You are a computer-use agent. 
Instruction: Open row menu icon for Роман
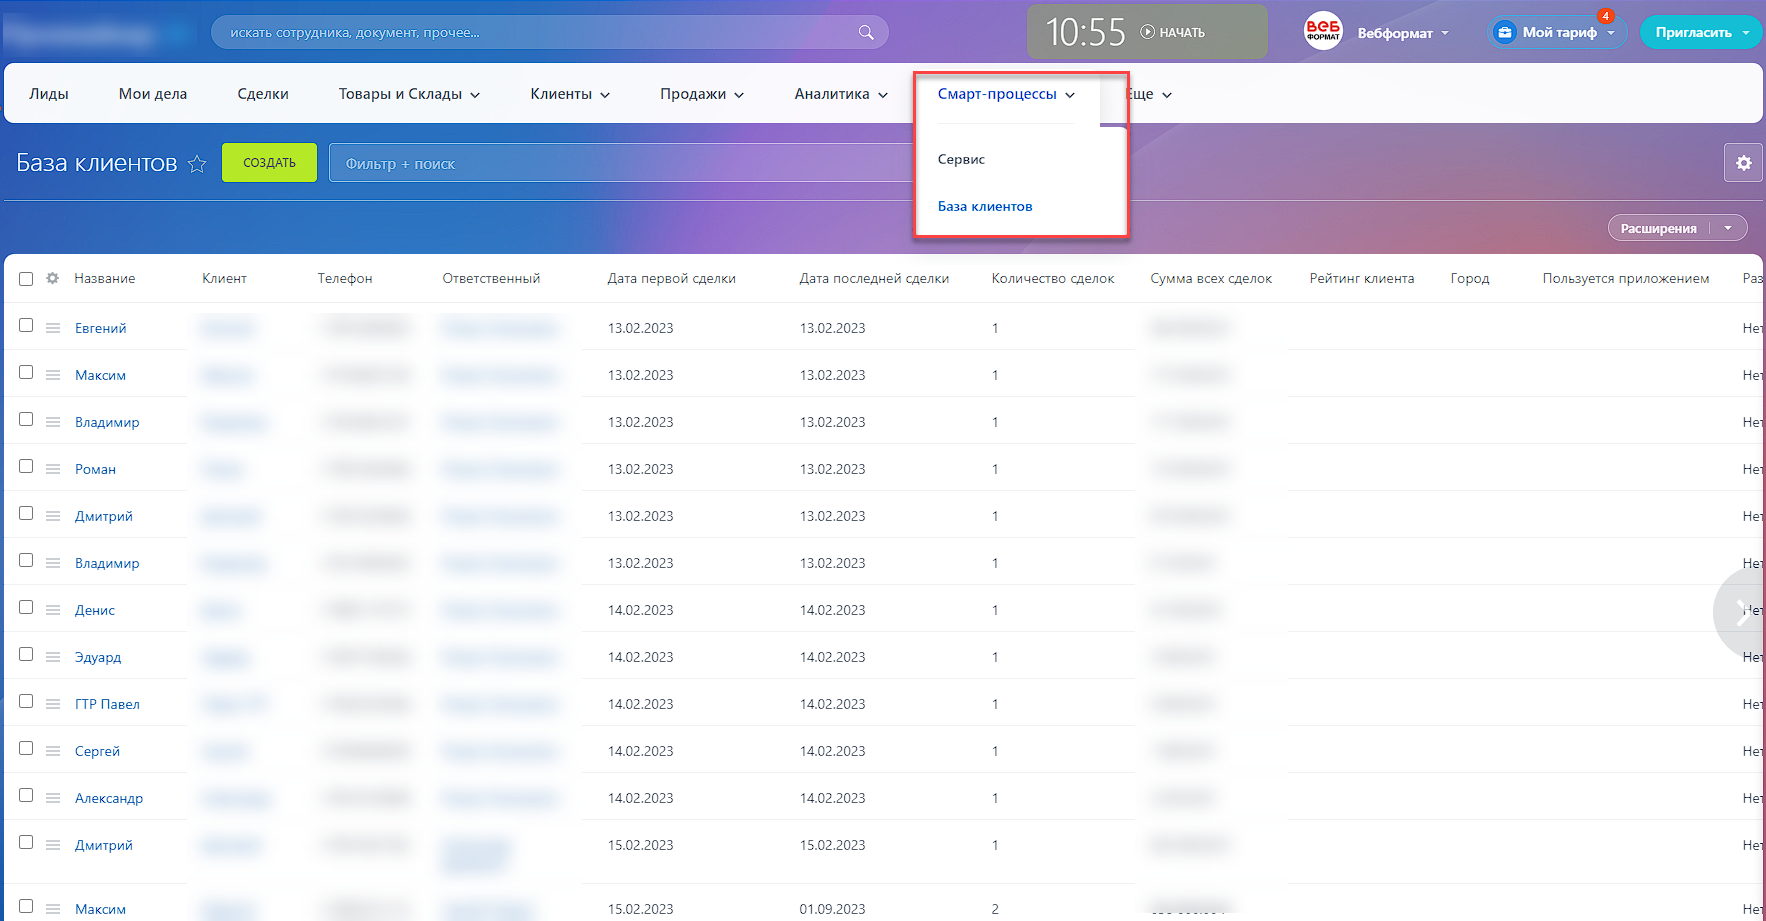(53, 469)
